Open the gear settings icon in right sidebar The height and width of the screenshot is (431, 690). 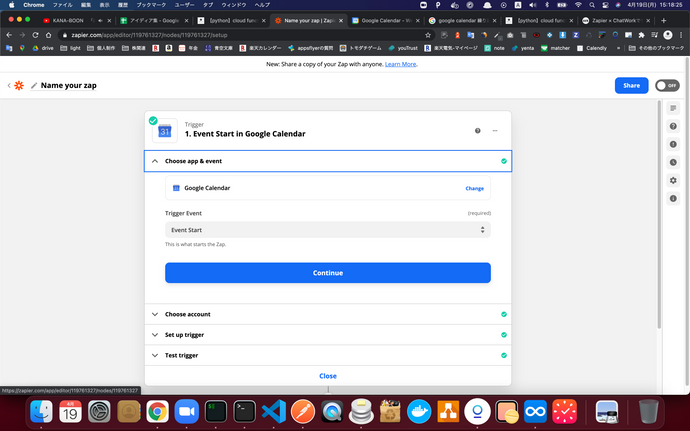(x=673, y=181)
